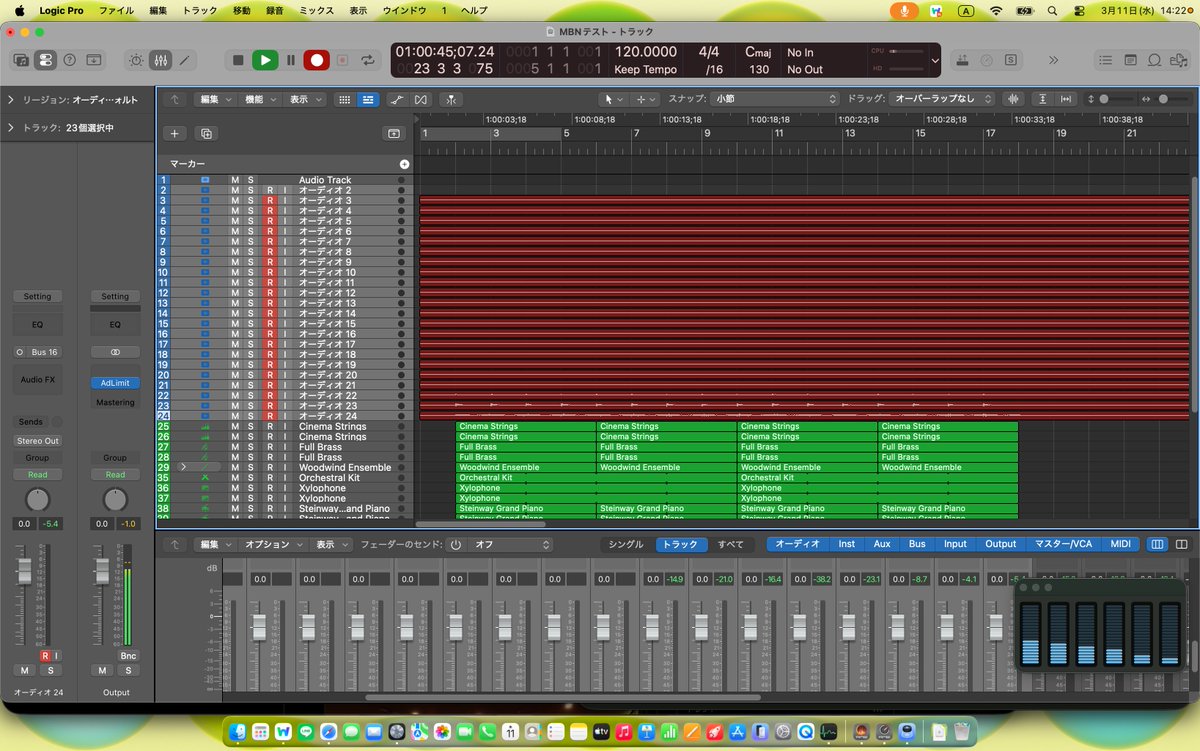The image size is (1200, 751).
Task: Toggle Show Automation button
Action: tap(397, 100)
